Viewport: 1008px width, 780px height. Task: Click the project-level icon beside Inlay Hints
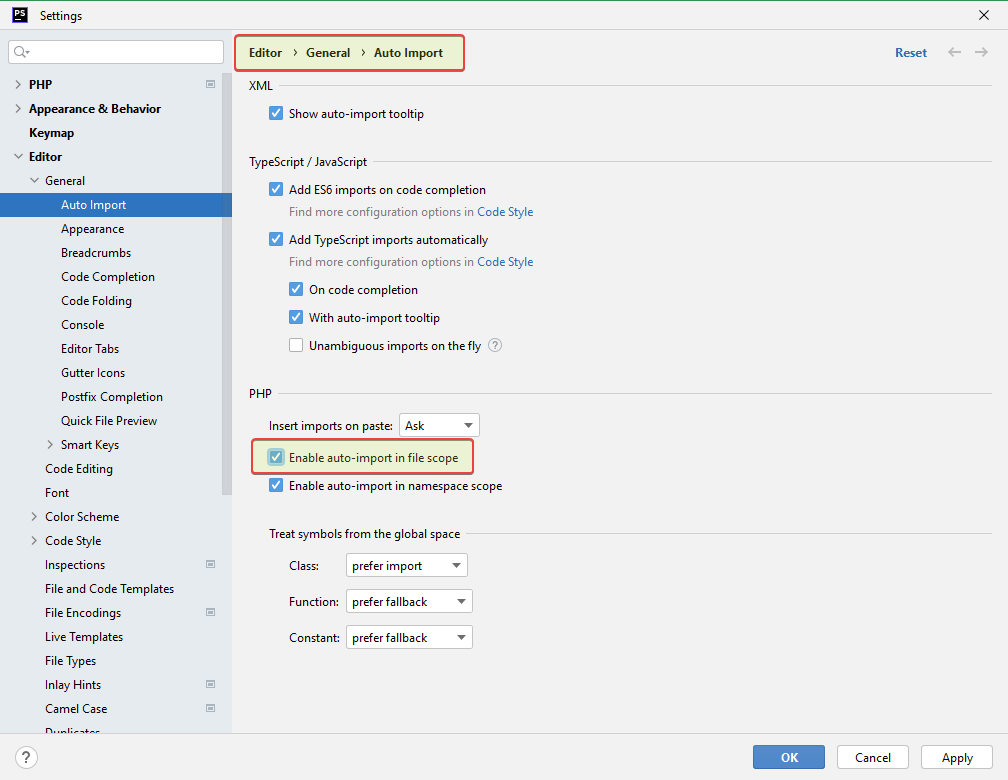tap(210, 685)
